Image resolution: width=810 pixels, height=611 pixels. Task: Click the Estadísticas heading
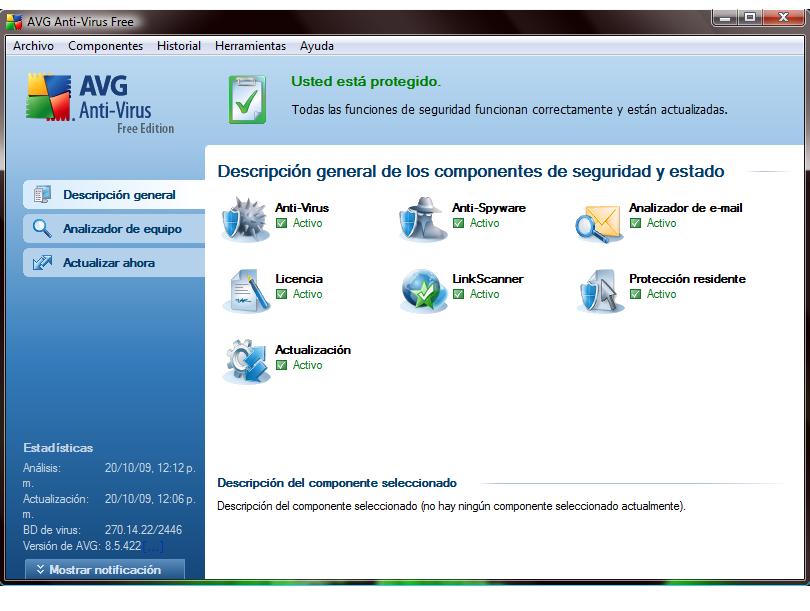[x=58, y=448]
